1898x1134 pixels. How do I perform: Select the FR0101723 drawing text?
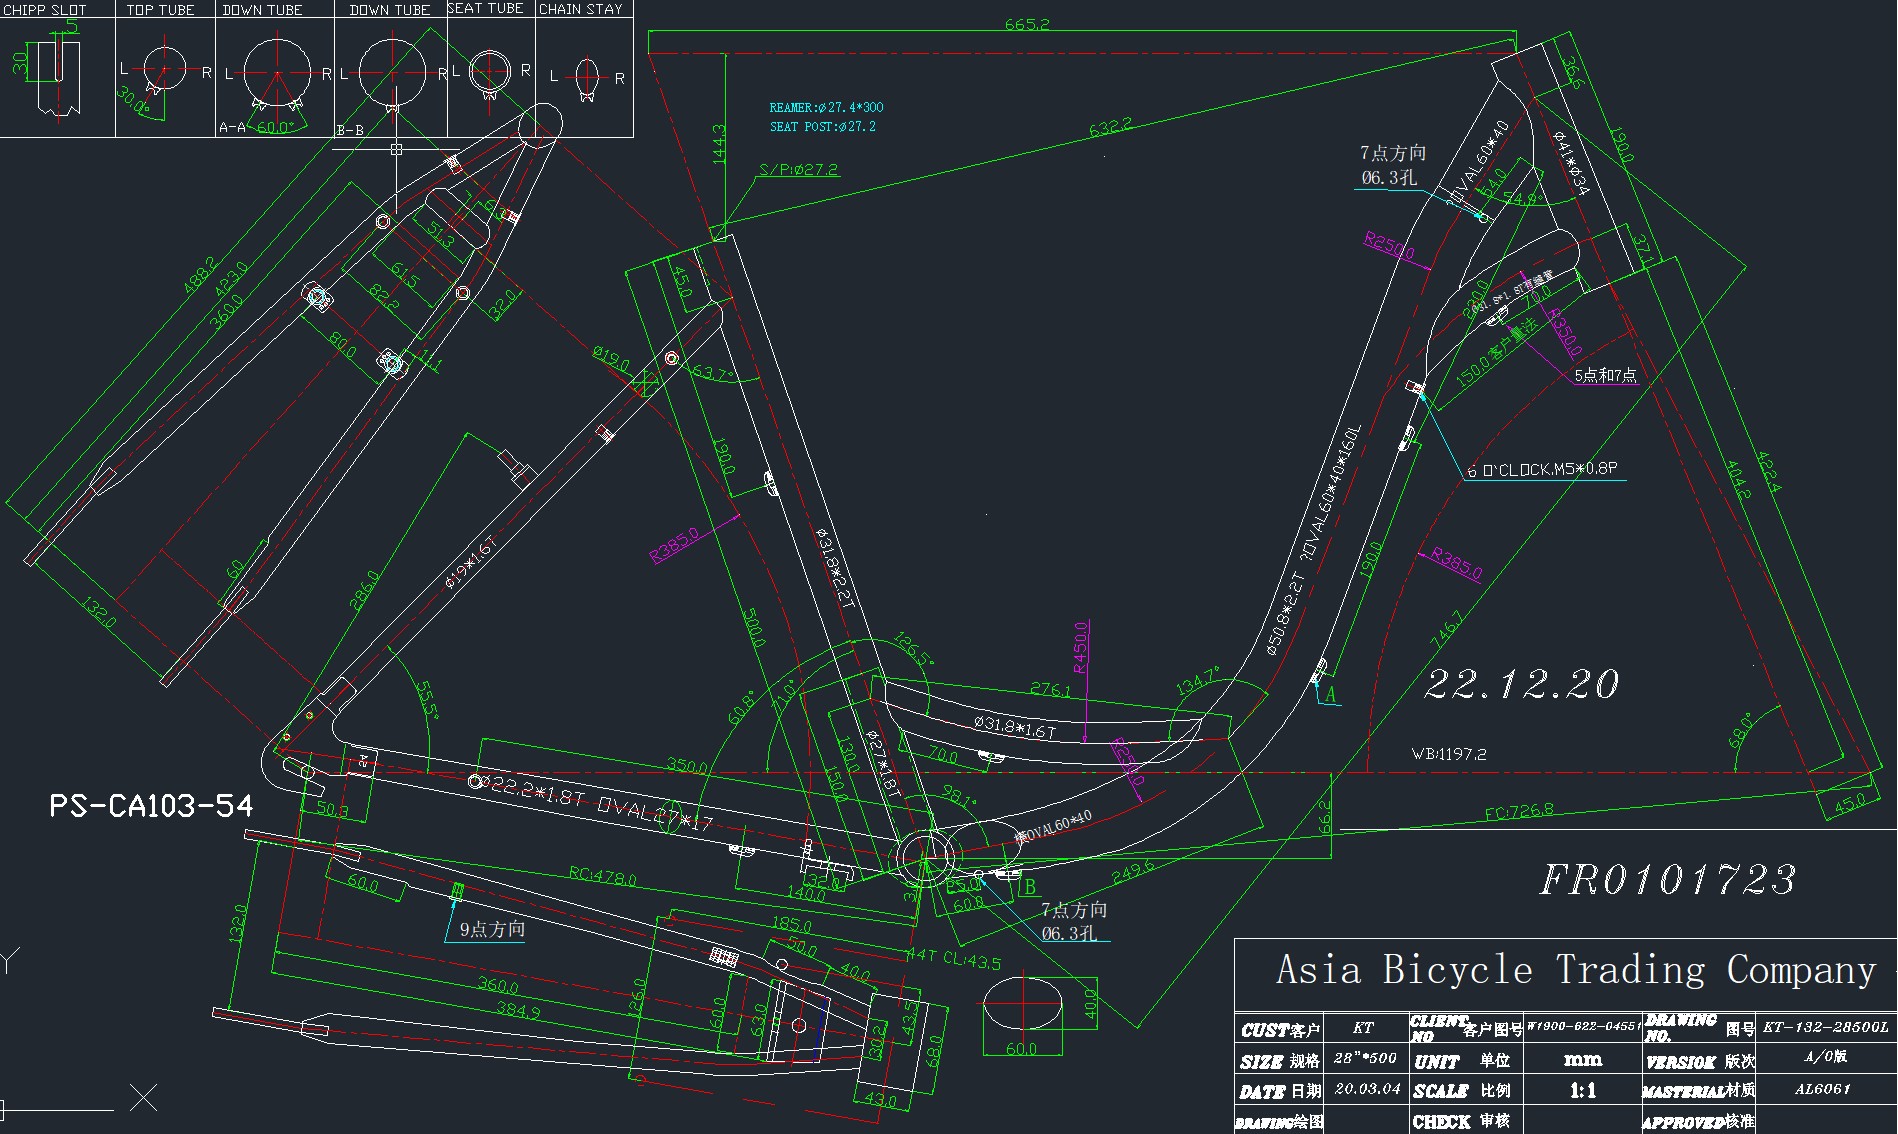tap(1667, 880)
